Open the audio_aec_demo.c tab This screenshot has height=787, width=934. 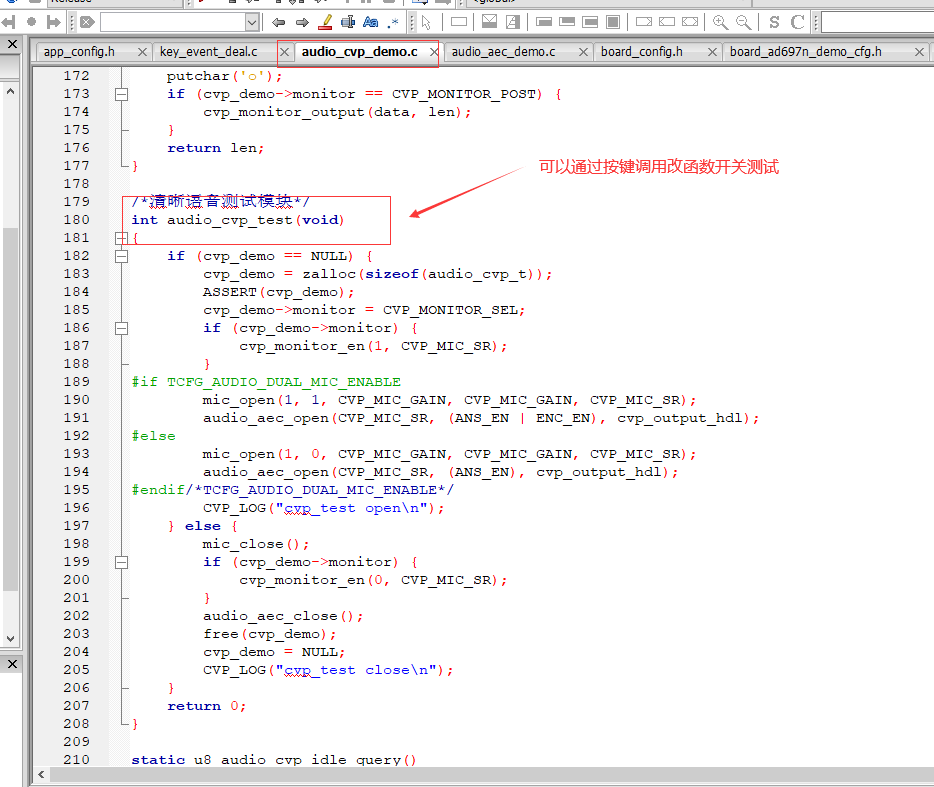click(x=503, y=52)
